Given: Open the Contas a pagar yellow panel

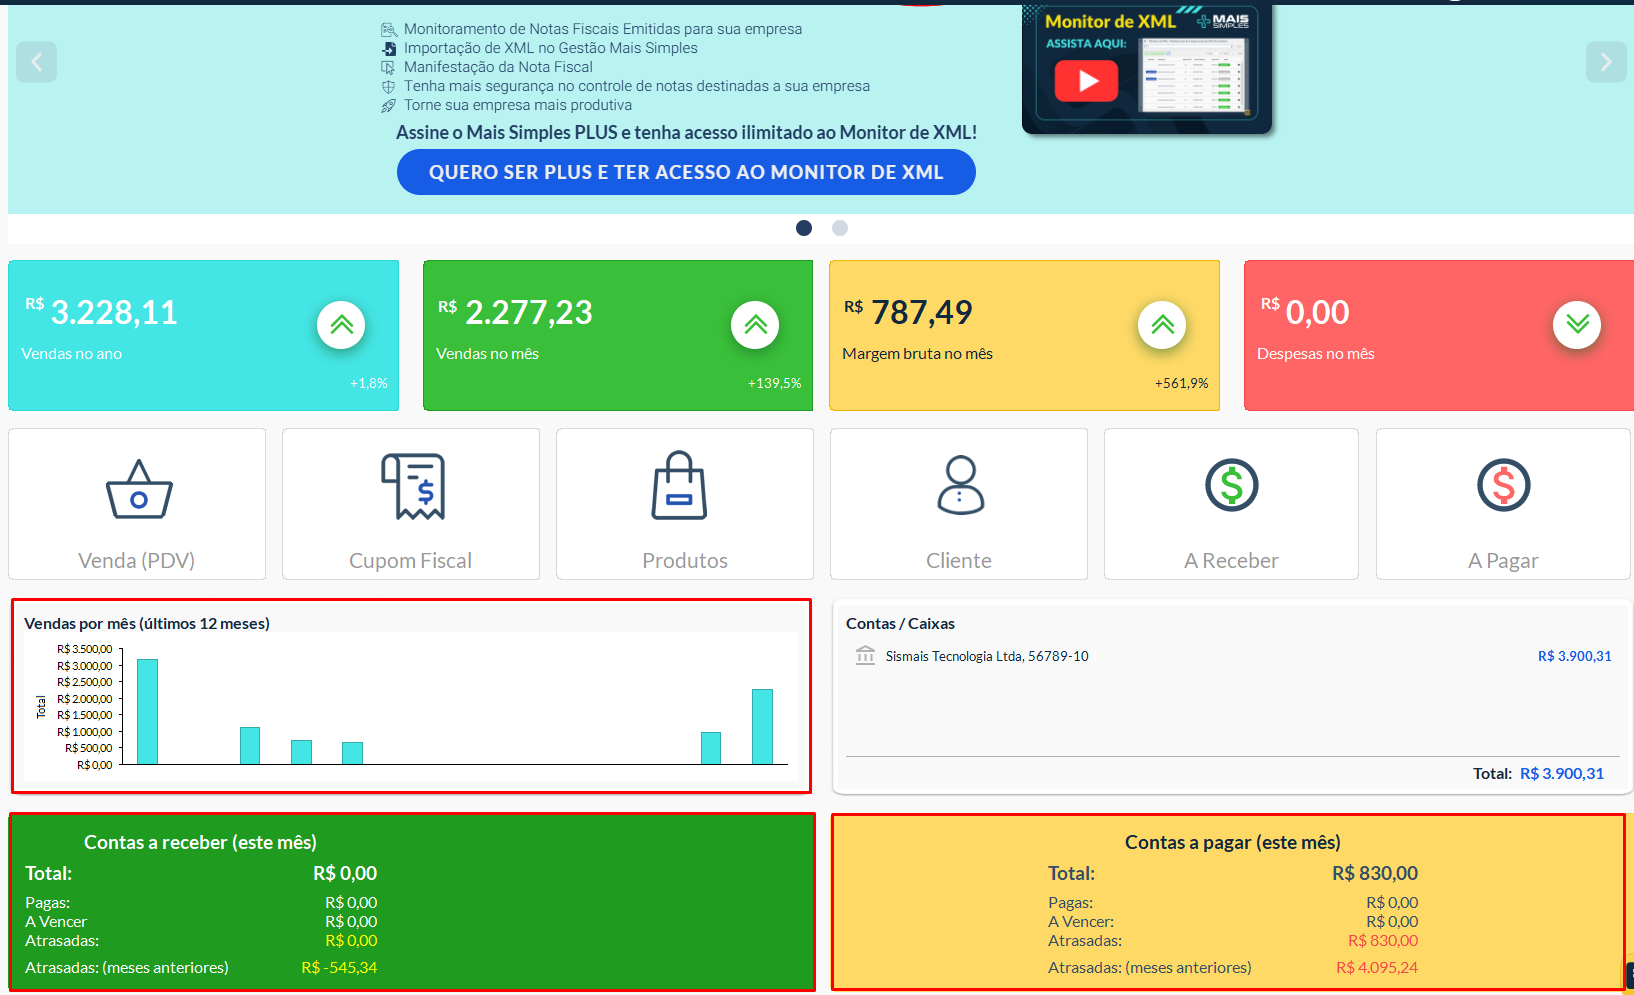Looking at the screenshot, I should point(1228,902).
